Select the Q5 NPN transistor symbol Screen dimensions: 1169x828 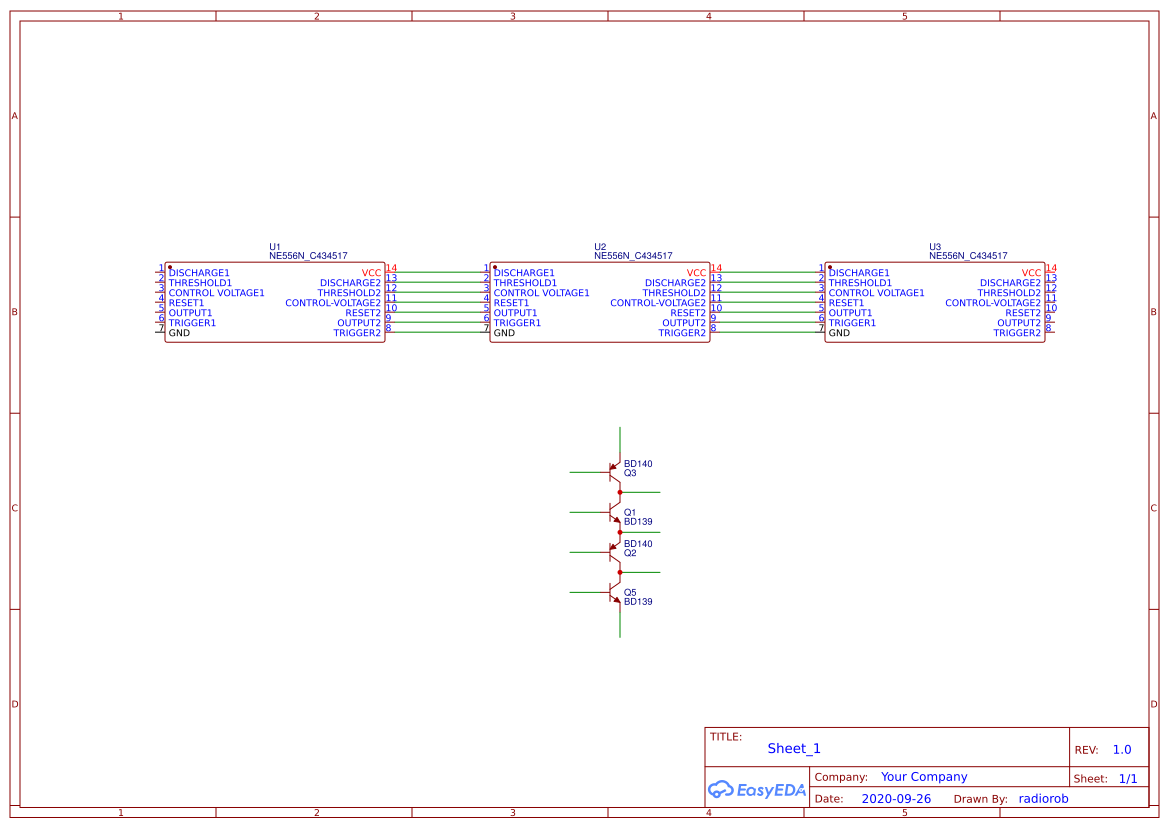[x=614, y=592]
